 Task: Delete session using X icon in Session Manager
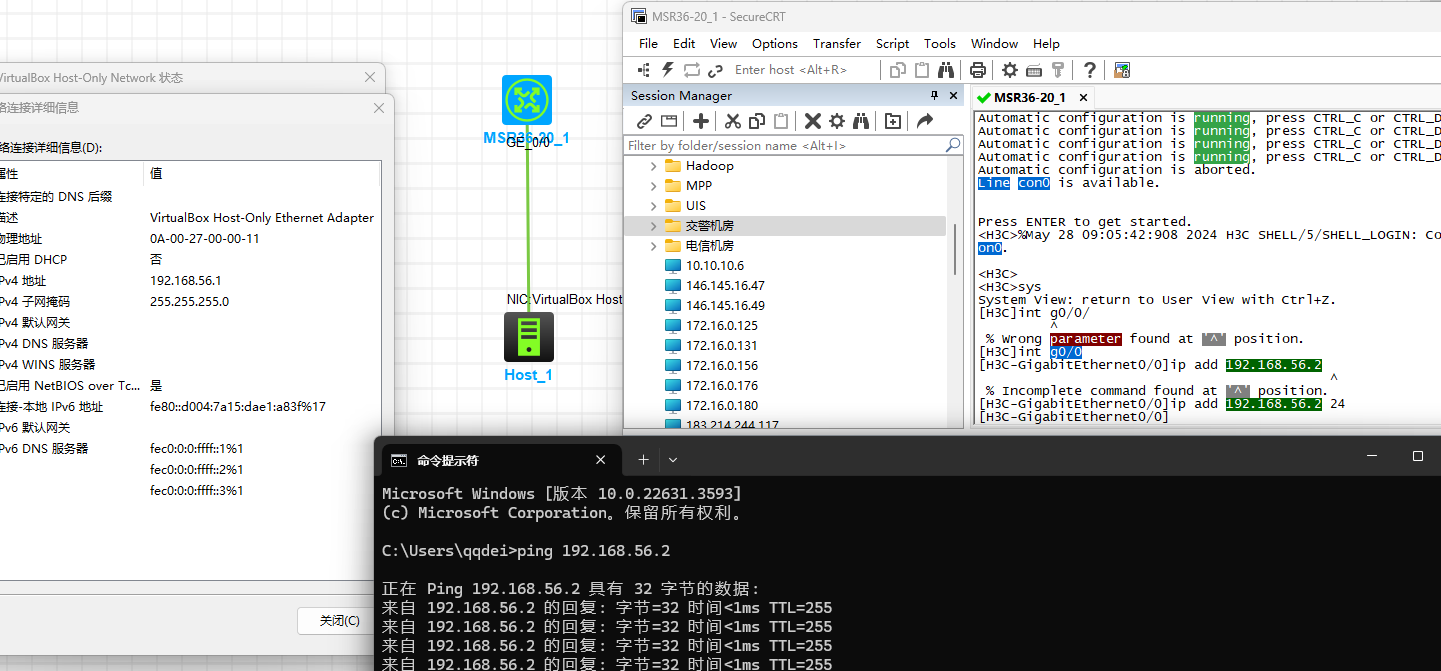tap(812, 121)
